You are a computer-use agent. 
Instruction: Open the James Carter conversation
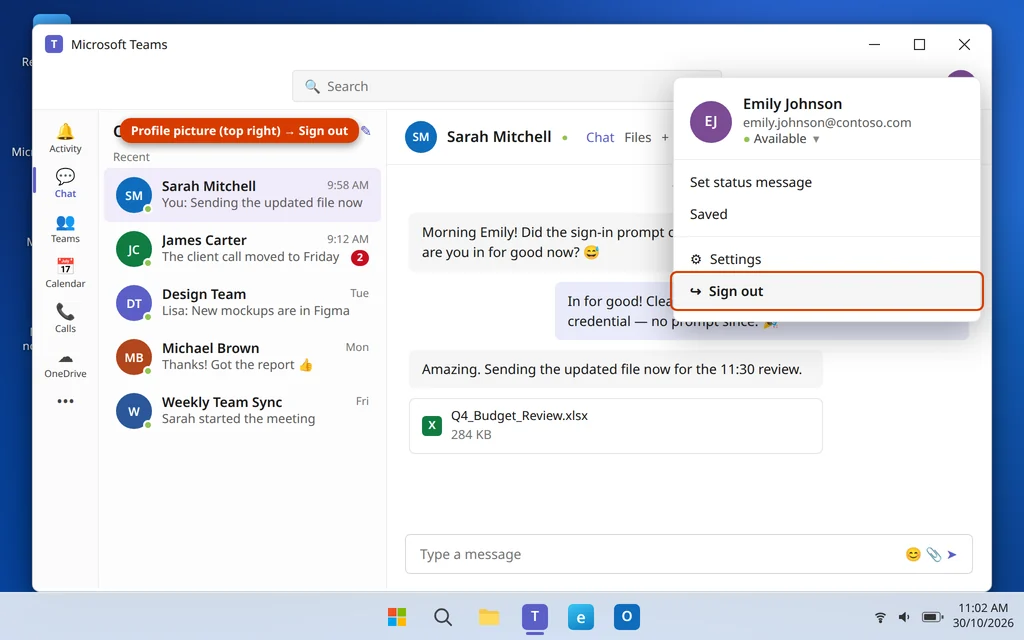point(242,249)
